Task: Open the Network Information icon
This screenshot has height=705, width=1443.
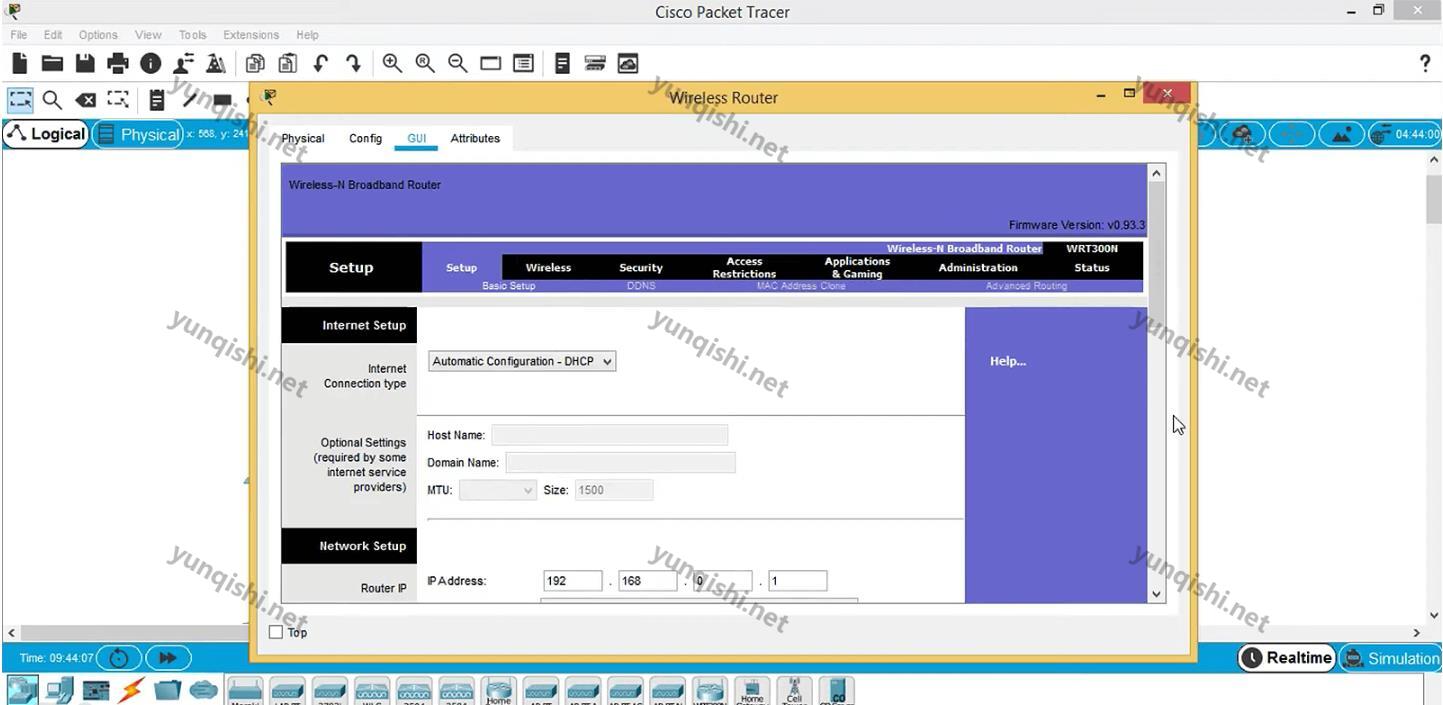Action: click(151, 63)
